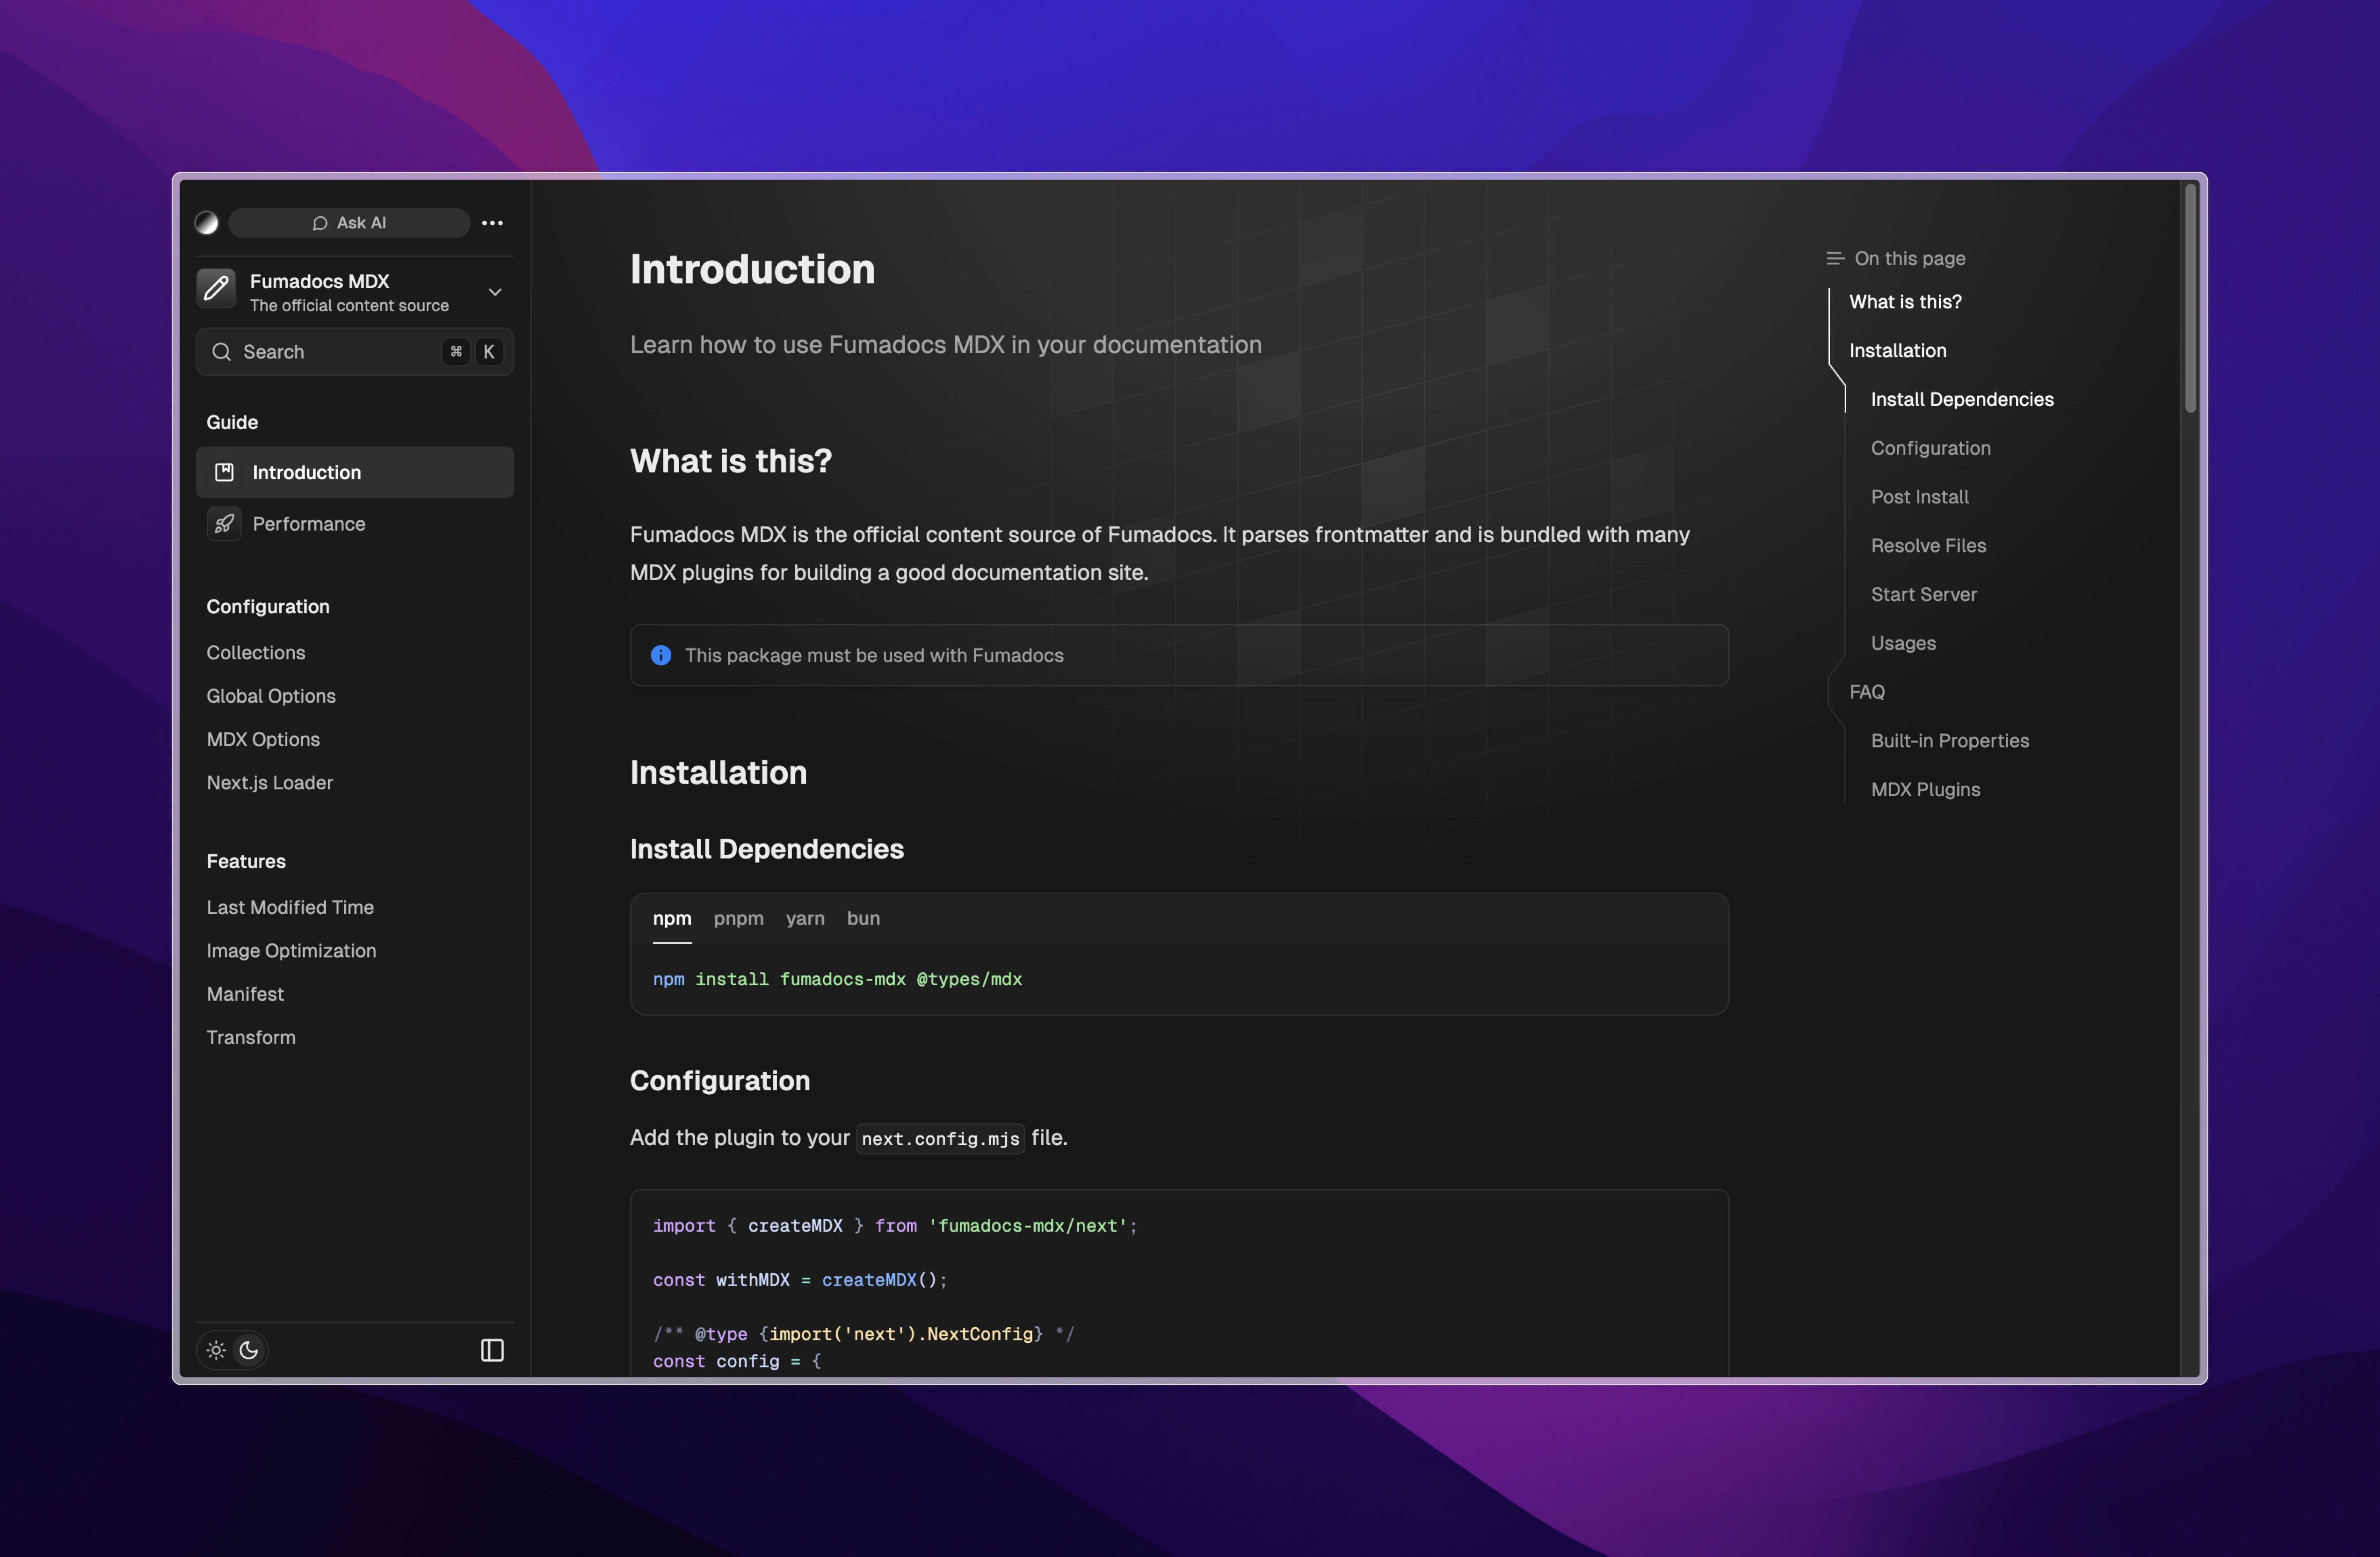Click the npm install fumadocs-mdx command

click(837, 980)
